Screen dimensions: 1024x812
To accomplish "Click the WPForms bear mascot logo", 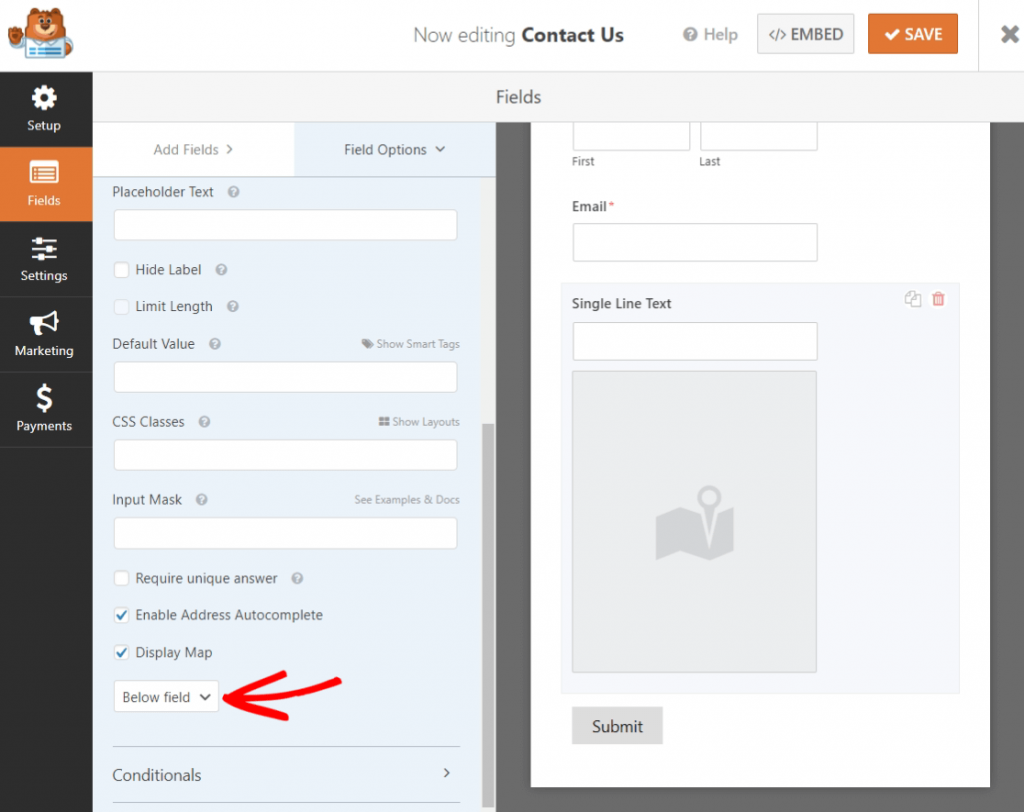I will click(x=42, y=35).
